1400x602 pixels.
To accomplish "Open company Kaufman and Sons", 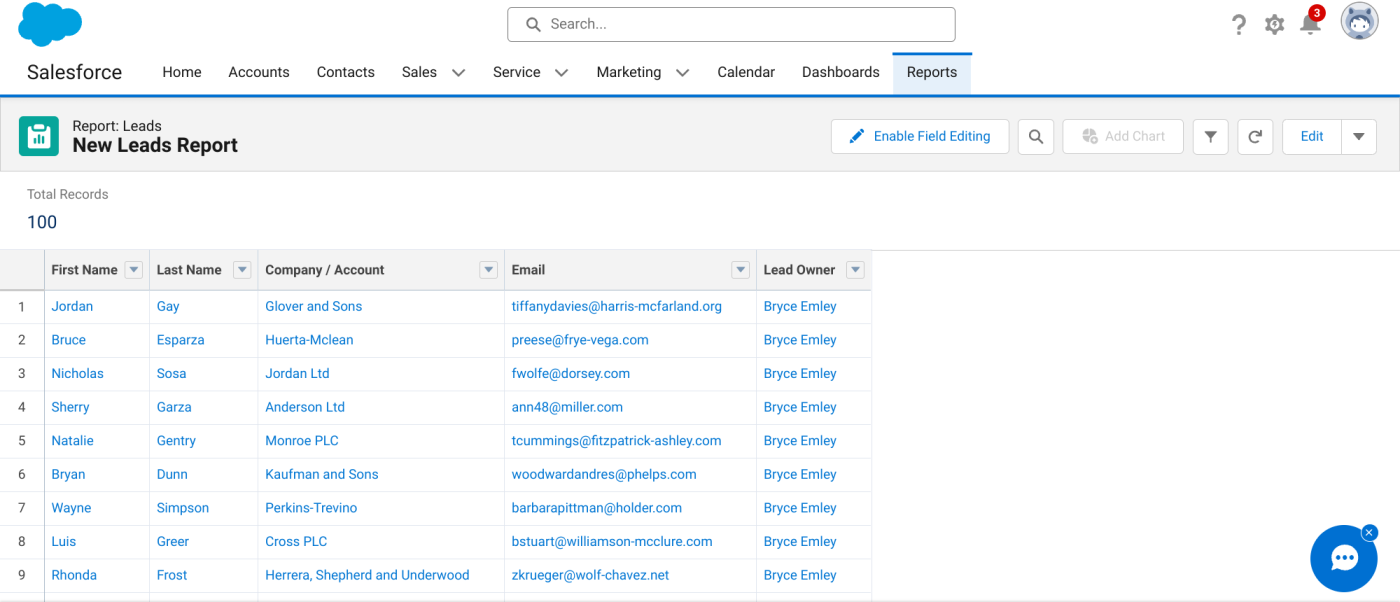I will [322, 474].
